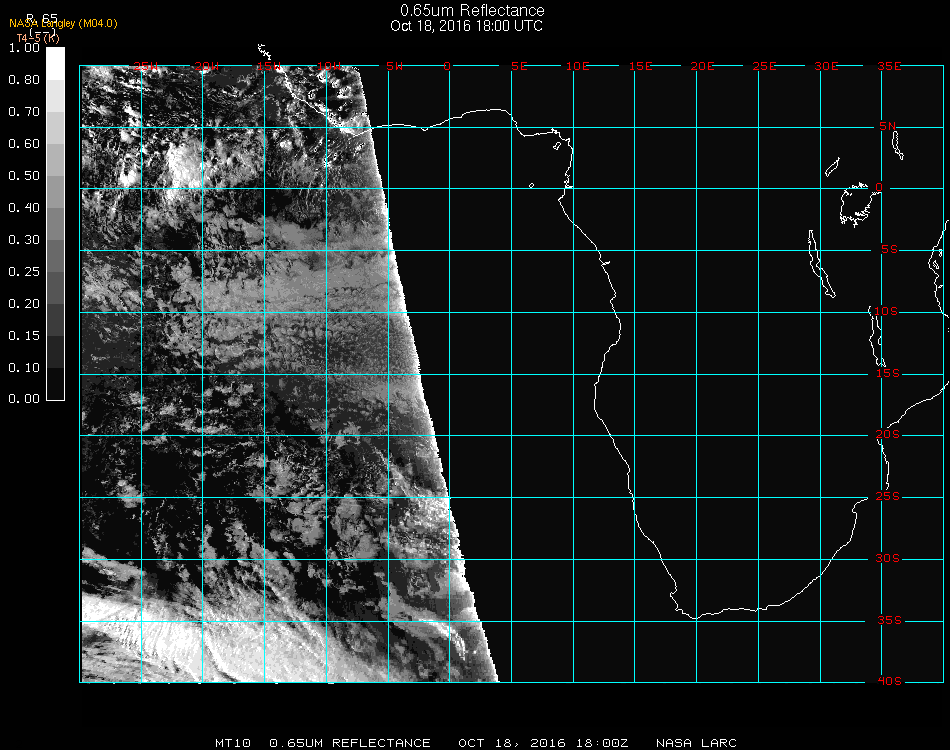Click the 20W longitude label

207,67
